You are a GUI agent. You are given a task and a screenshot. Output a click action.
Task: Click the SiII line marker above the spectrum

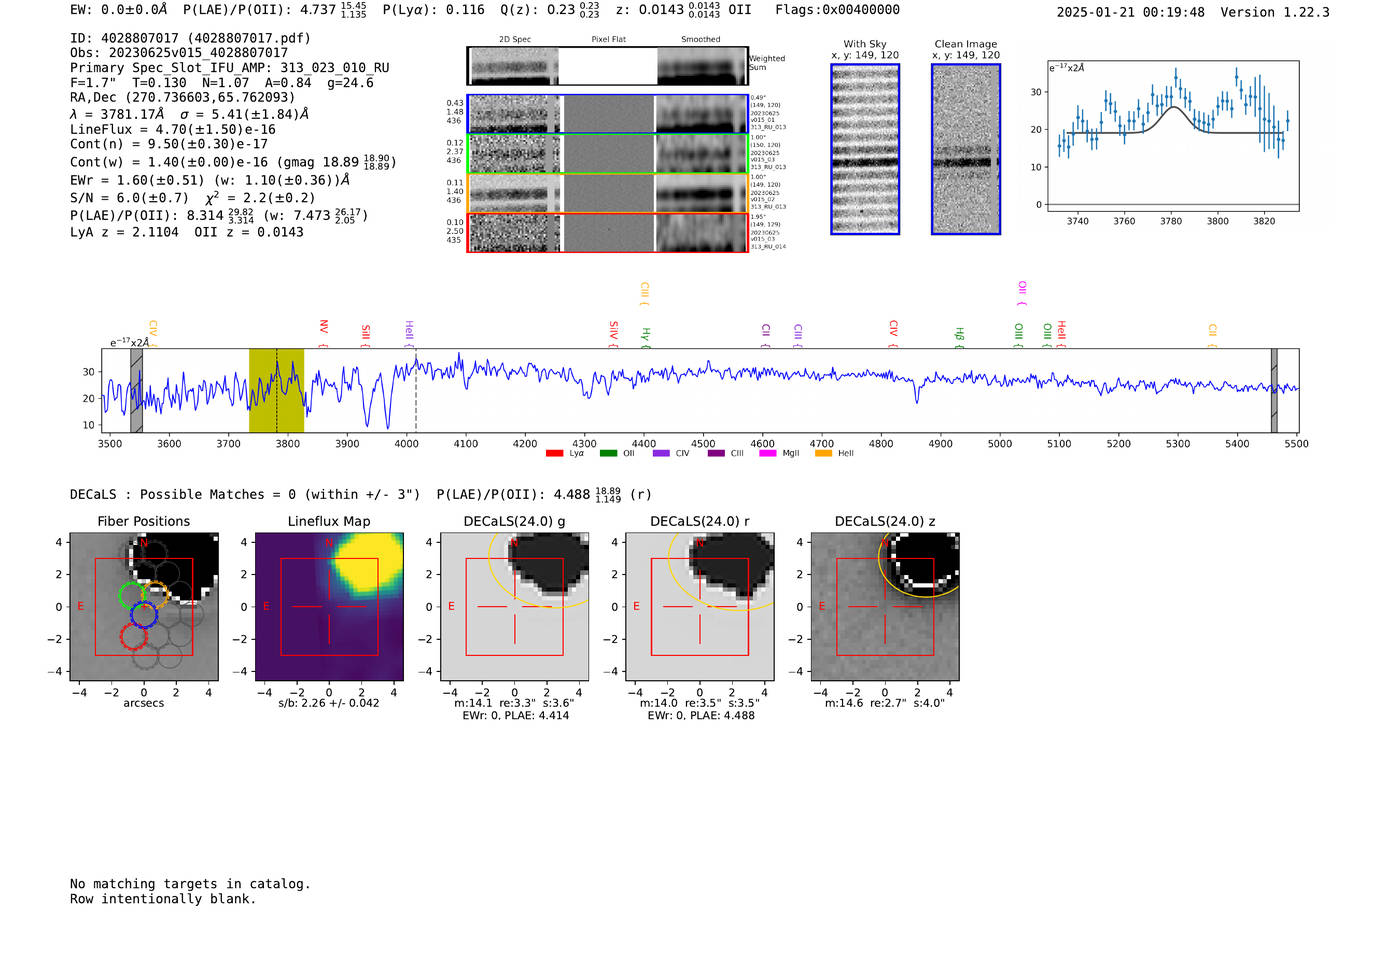tap(365, 334)
